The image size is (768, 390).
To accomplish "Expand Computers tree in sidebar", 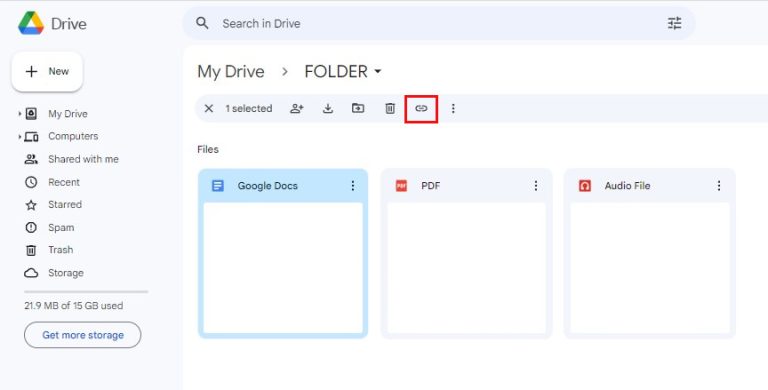I will [x=20, y=136].
